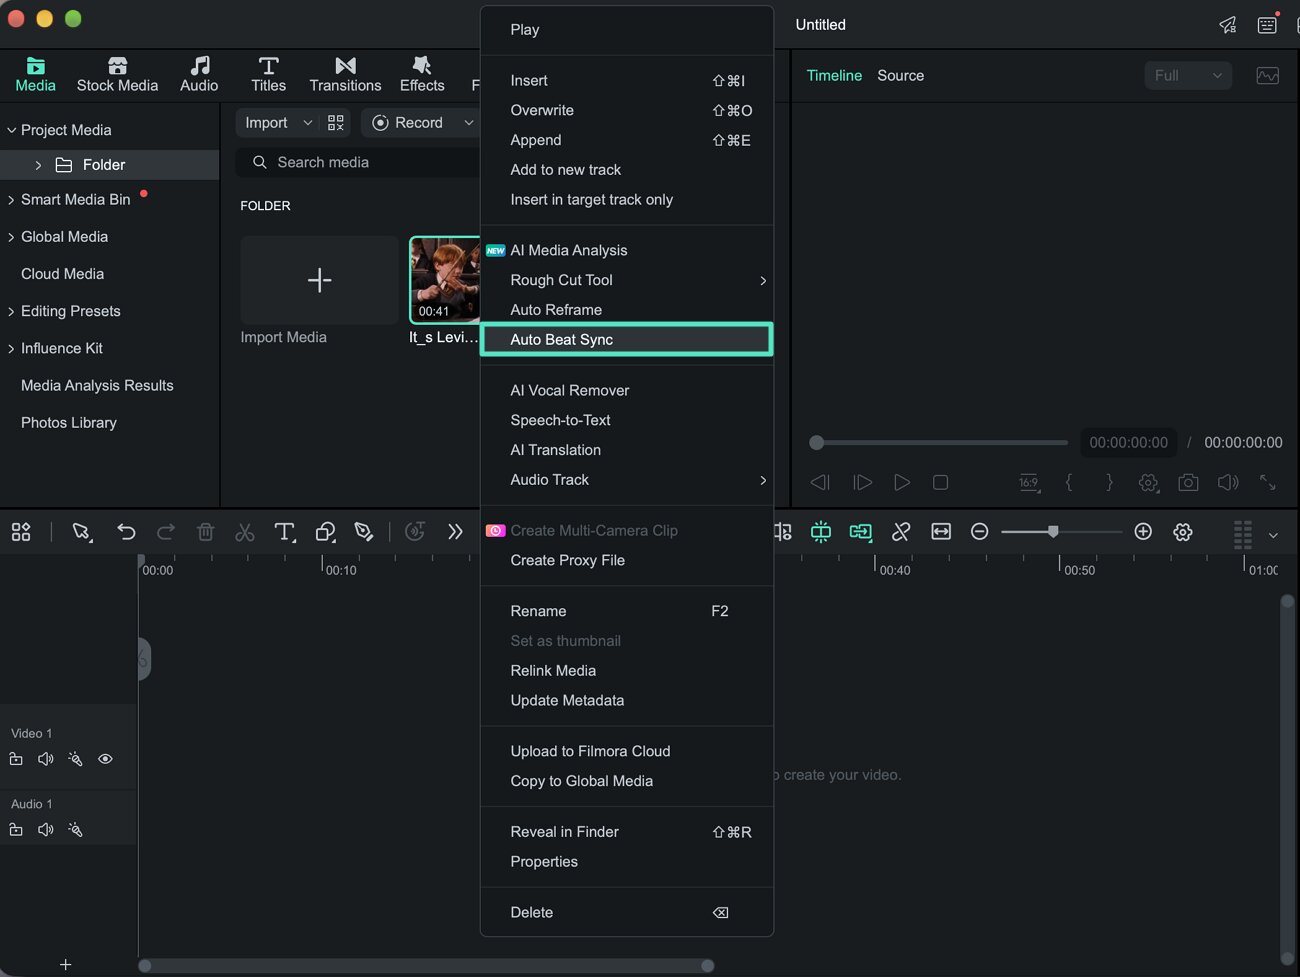
Task: Click the timeline settings gear icon
Action: point(1183,532)
